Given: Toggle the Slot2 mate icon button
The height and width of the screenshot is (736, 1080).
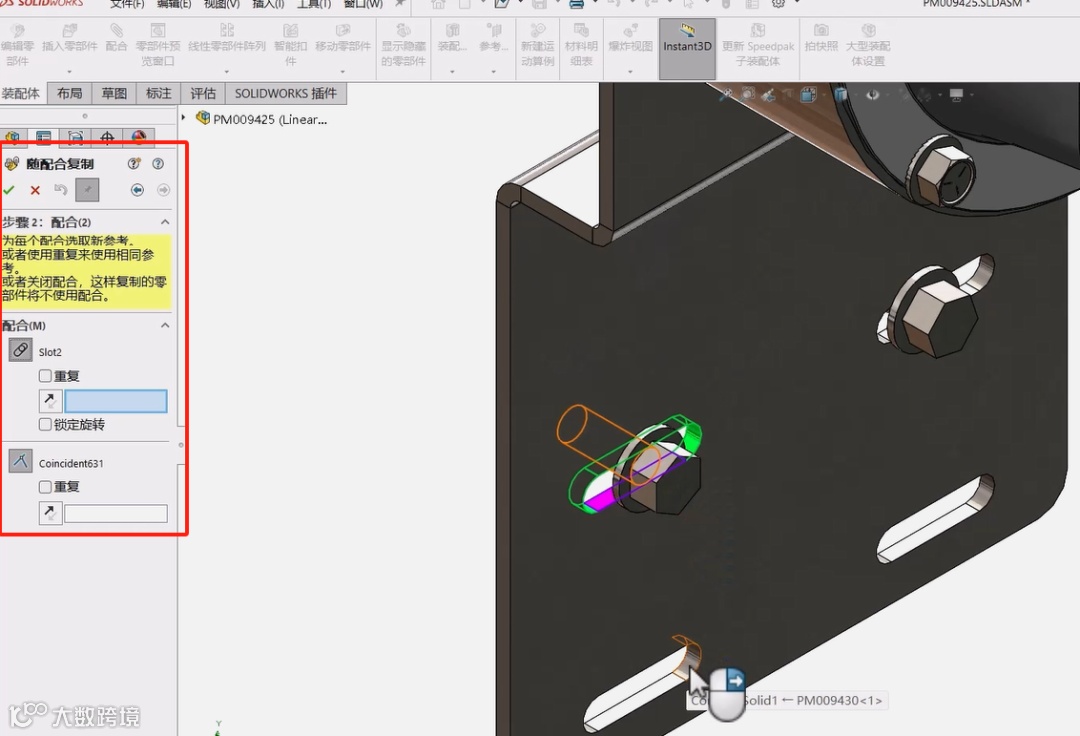Looking at the screenshot, I should (x=21, y=350).
